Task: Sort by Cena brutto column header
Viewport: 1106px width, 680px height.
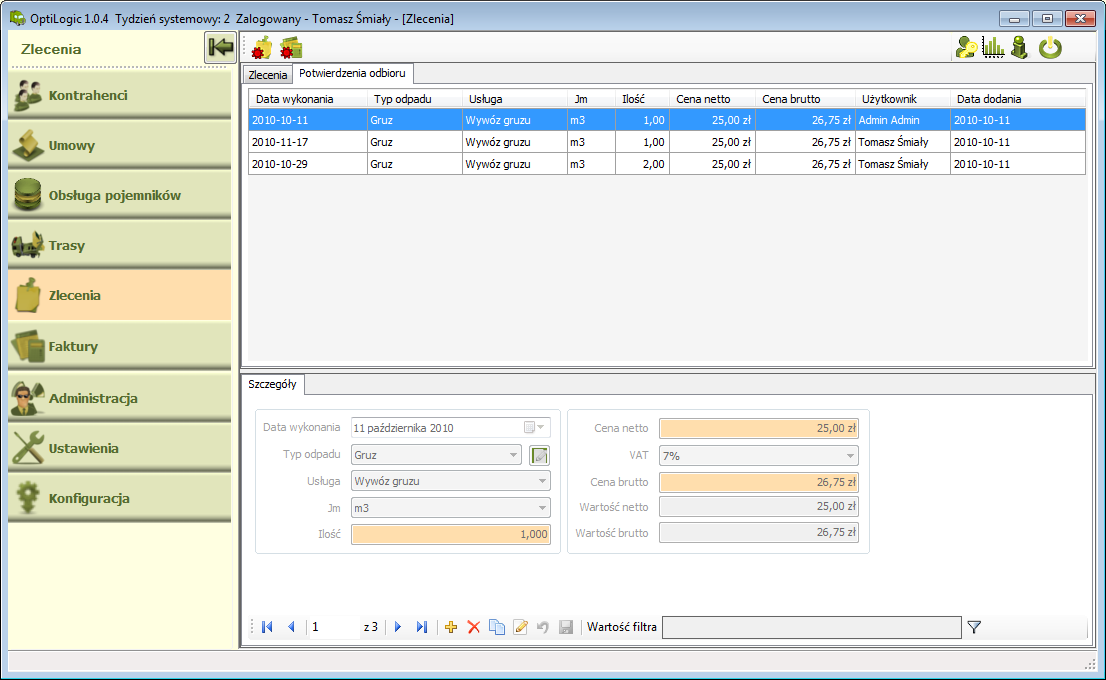Action: click(805, 99)
